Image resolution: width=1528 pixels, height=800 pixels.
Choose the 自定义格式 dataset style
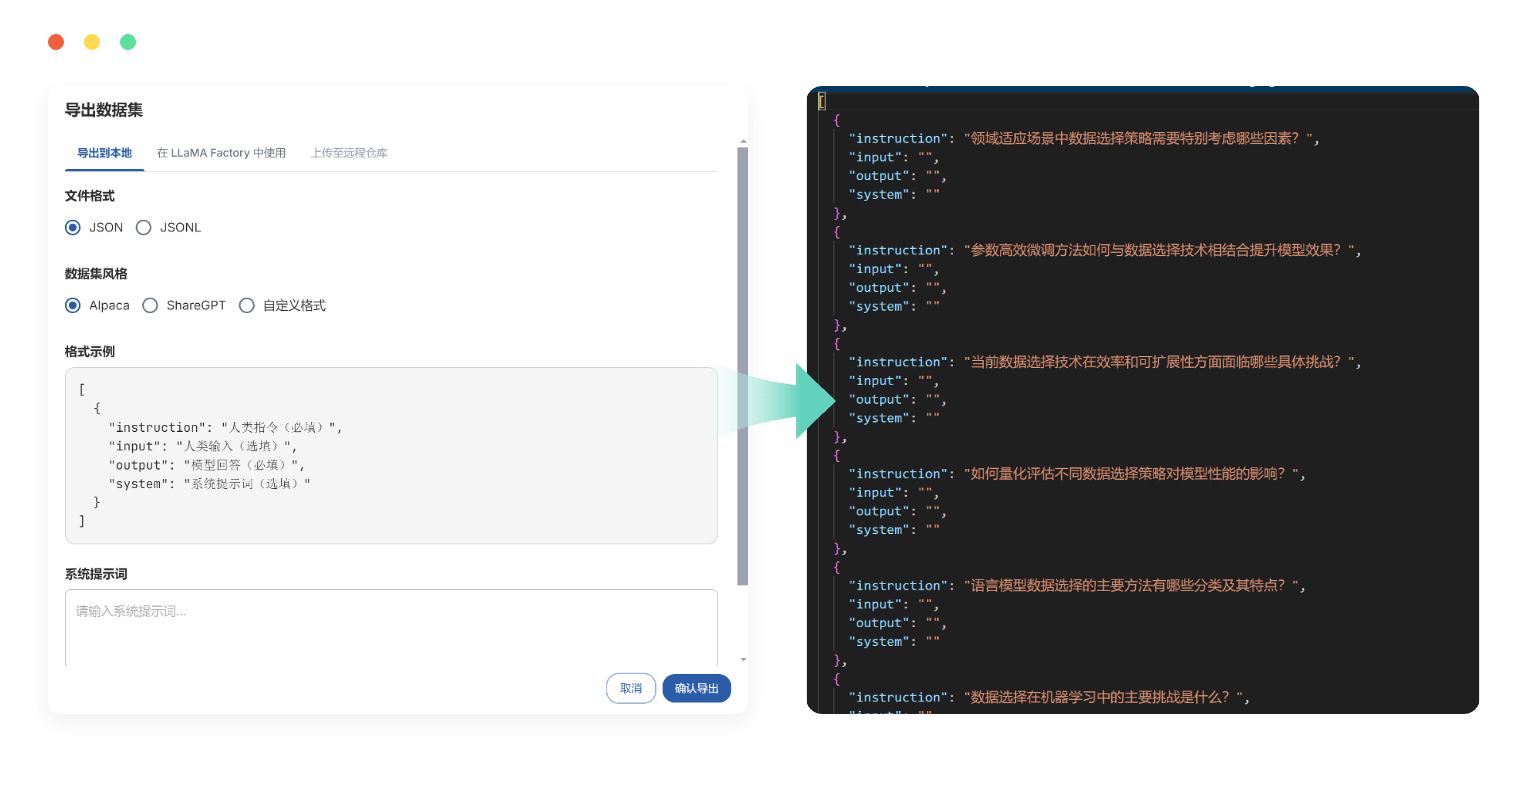point(247,306)
